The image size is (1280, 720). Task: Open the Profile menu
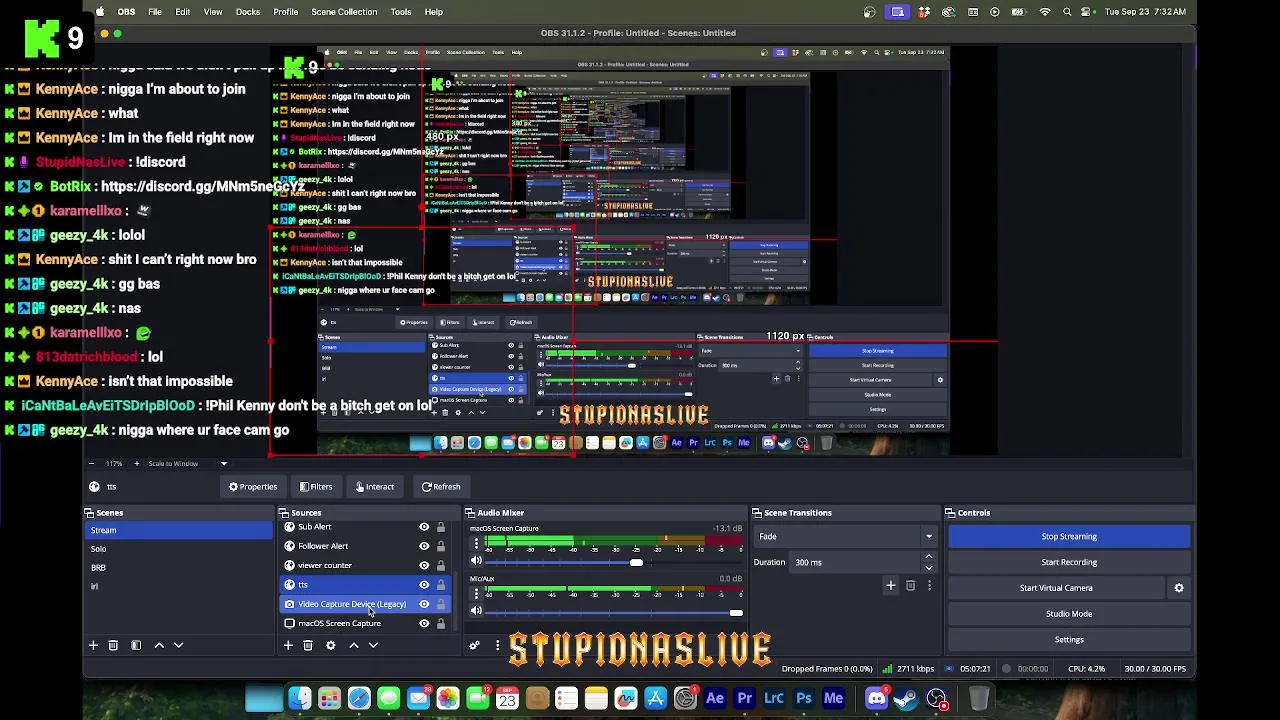(x=286, y=12)
